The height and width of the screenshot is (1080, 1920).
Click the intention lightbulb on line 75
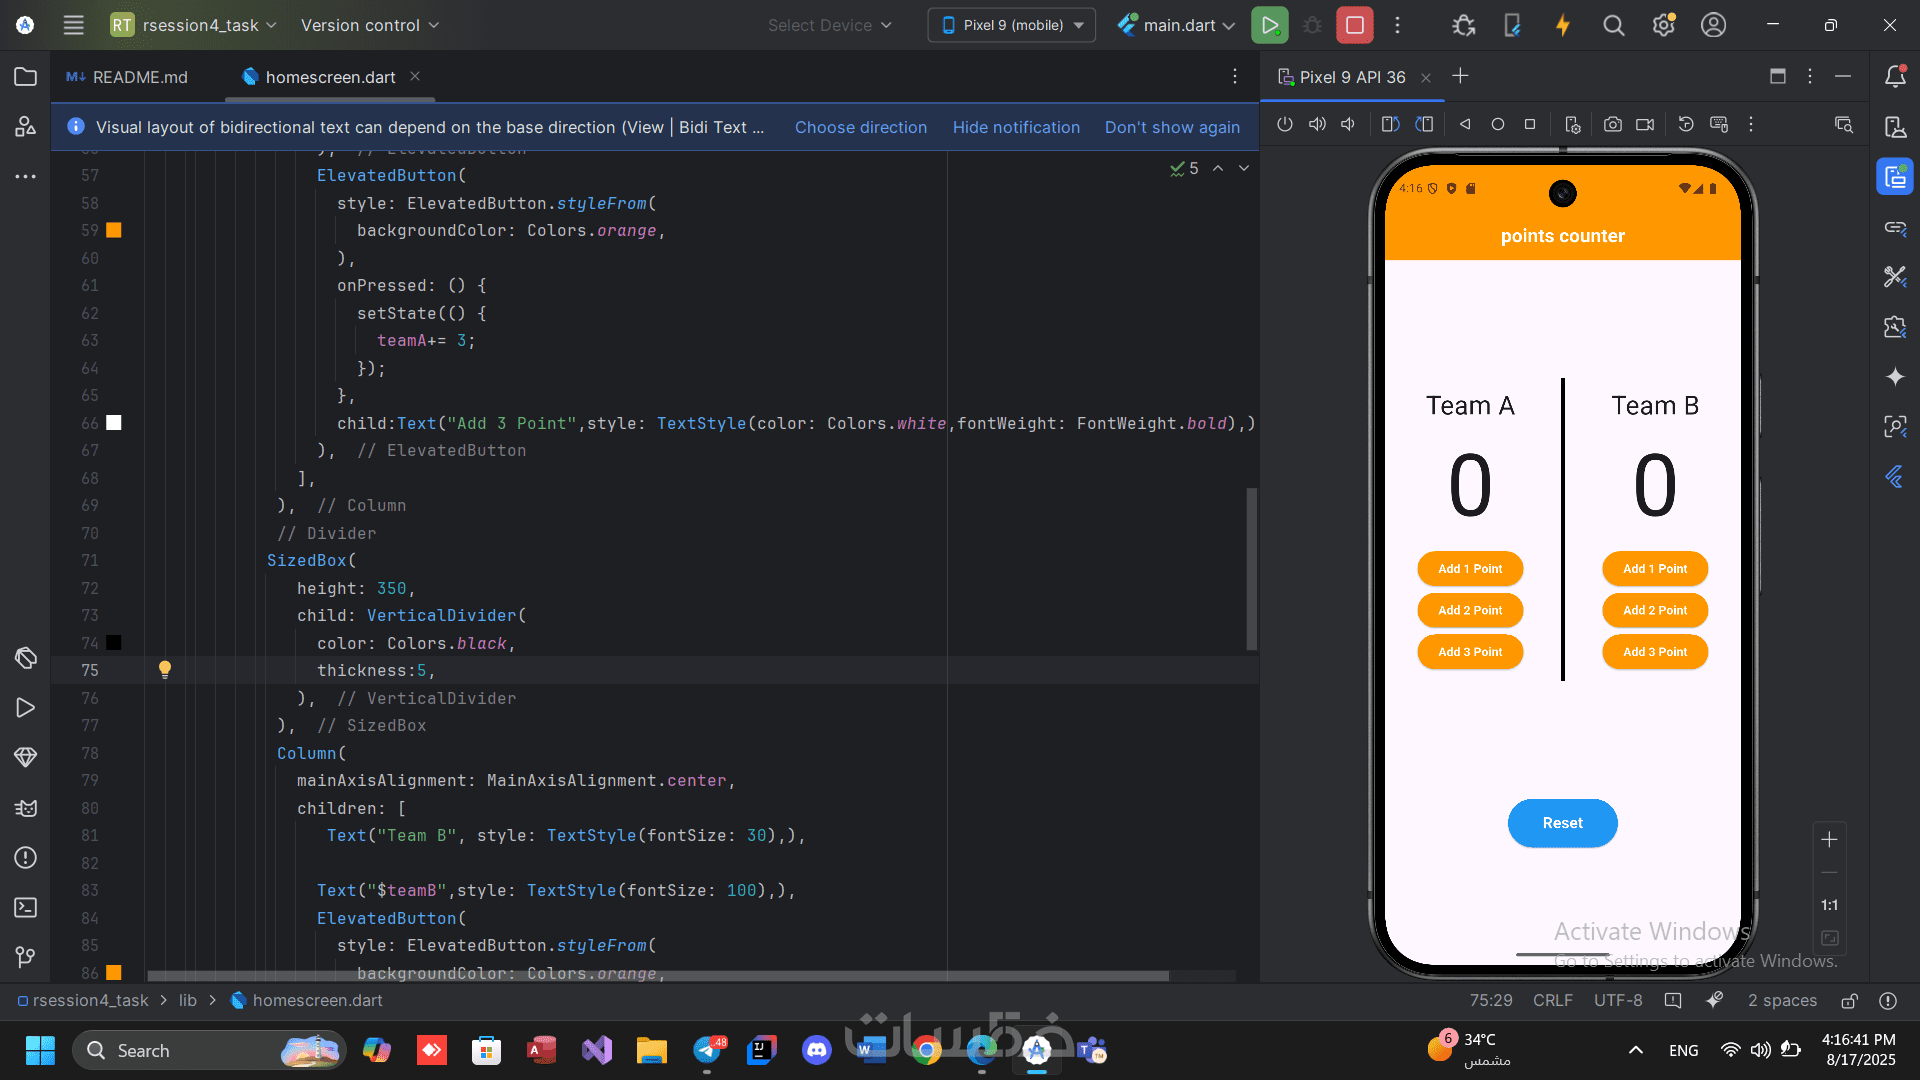click(165, 669)
